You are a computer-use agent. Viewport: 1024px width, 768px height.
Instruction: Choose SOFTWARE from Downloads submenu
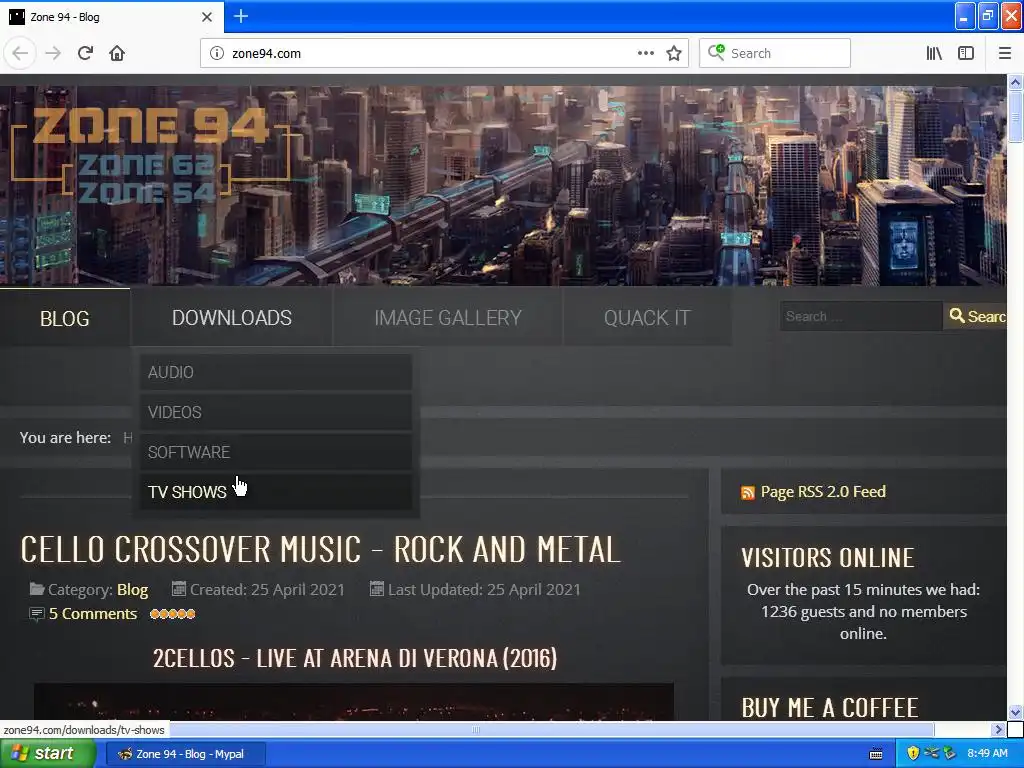276,452
